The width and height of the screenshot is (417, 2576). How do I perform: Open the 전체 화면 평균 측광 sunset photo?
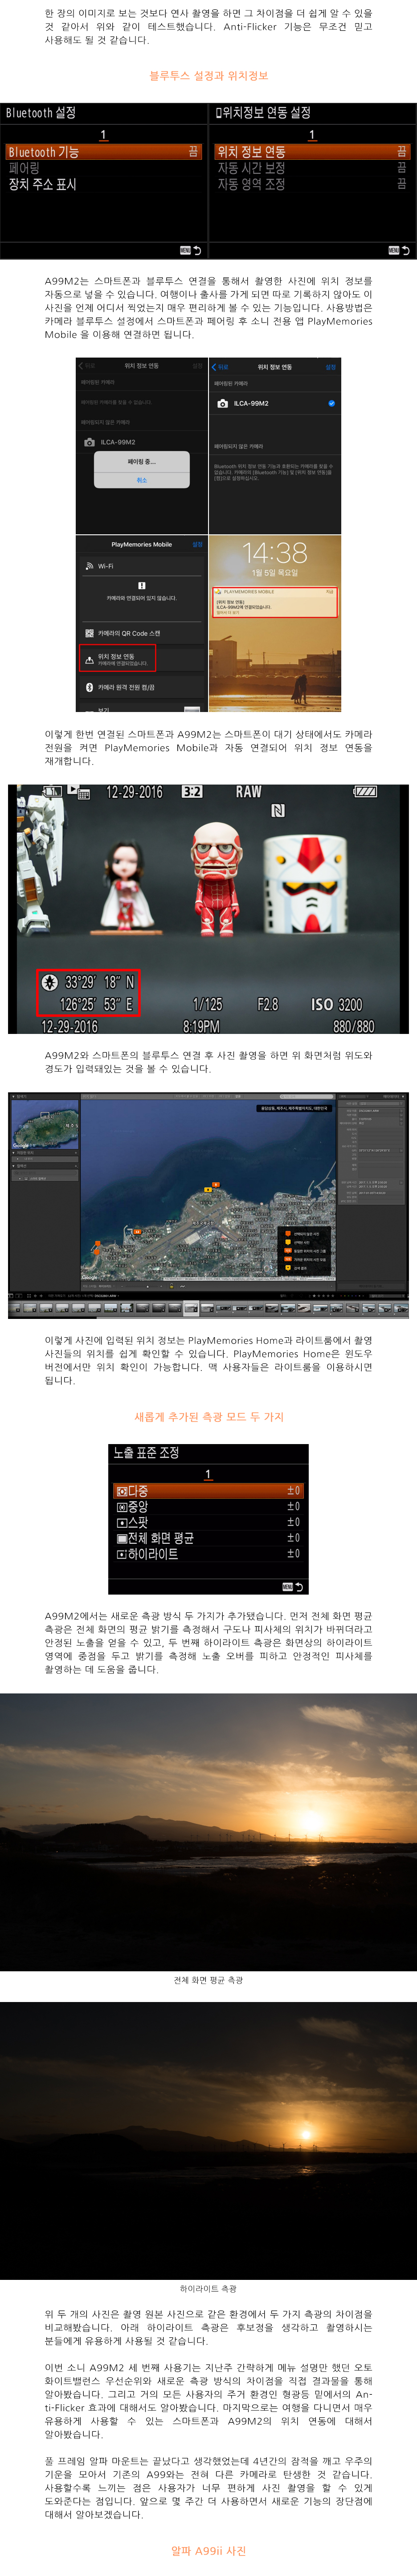[208, 1832]
